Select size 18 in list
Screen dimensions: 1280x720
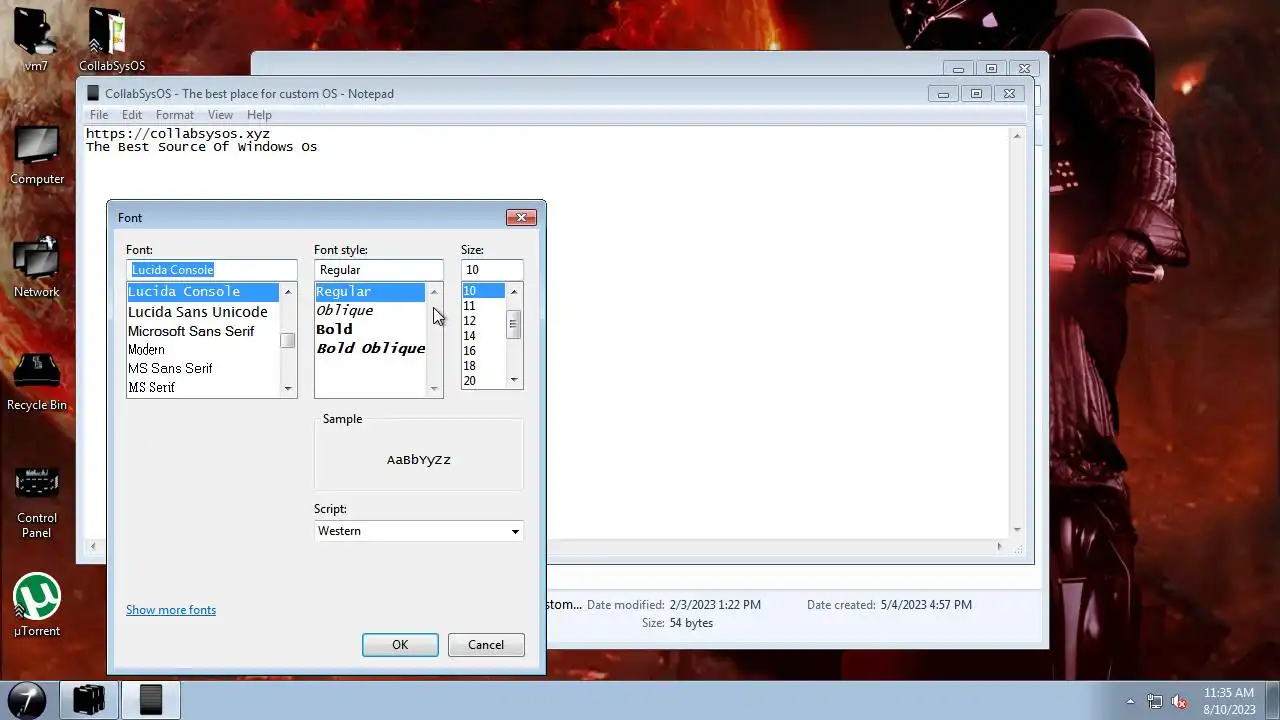click(x=483, y=366)
